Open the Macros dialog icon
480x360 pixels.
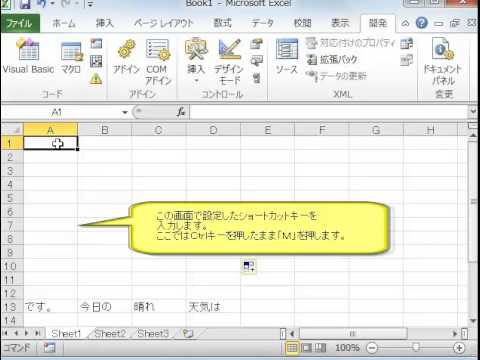(x=71, y=57)
